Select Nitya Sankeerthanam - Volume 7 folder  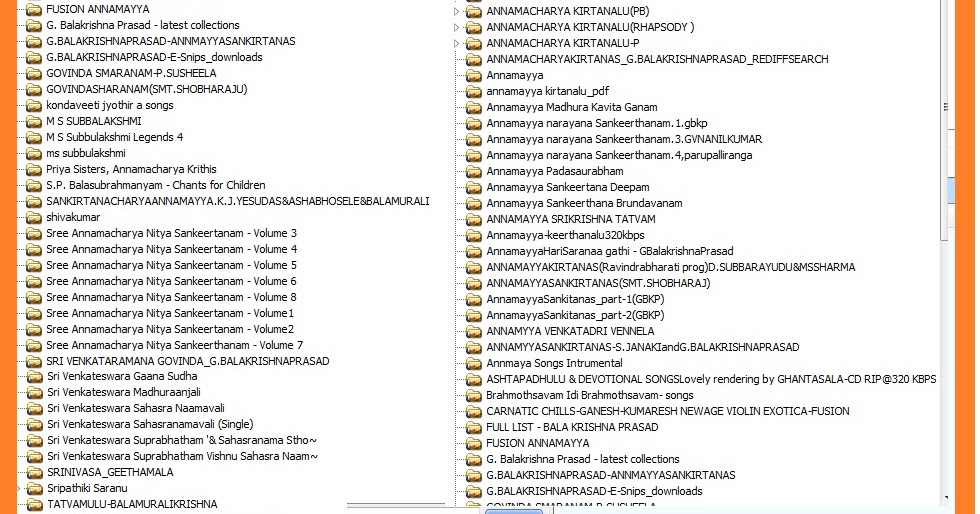tap(174, 345)
